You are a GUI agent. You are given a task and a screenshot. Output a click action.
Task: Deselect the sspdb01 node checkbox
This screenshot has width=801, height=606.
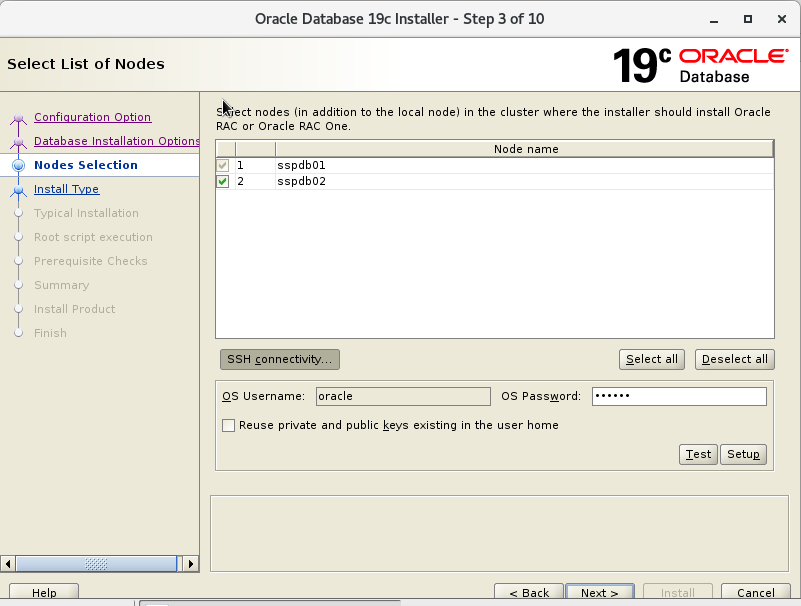click(x=223, y=165)
